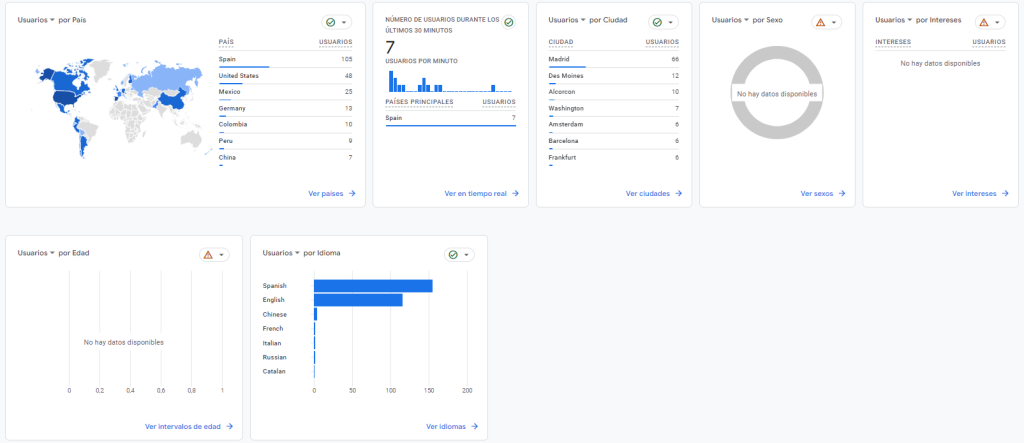1024x443 pixels.
Task: Click green check status icon in Idioma card
Action: 453,255
